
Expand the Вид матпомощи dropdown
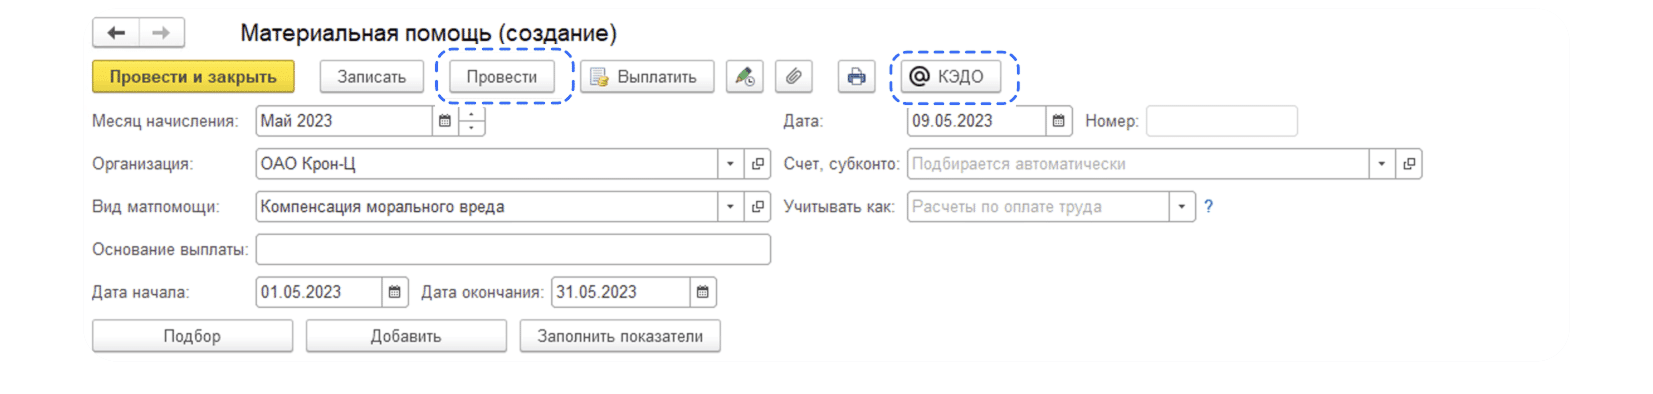(x=731, y=207)
